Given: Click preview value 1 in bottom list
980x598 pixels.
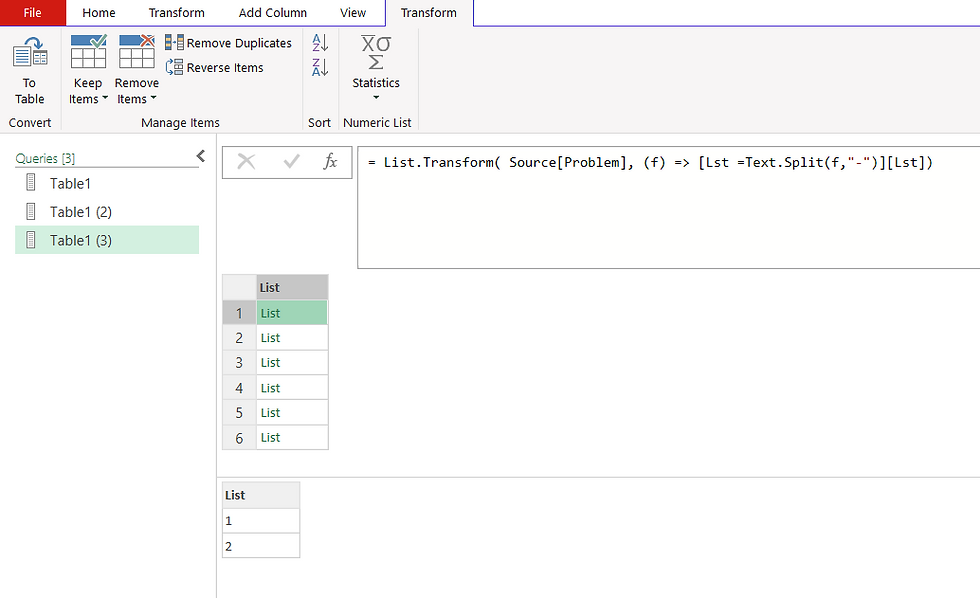Looking at the screenshot, I should pyautogui.click(x=261, y=521).
